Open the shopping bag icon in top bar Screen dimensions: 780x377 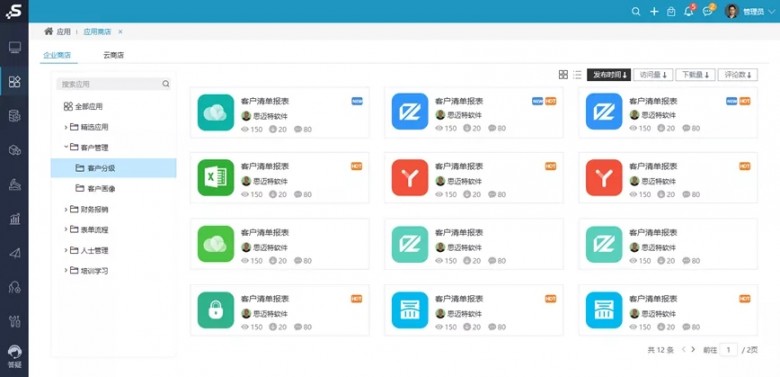coord(671,11)
